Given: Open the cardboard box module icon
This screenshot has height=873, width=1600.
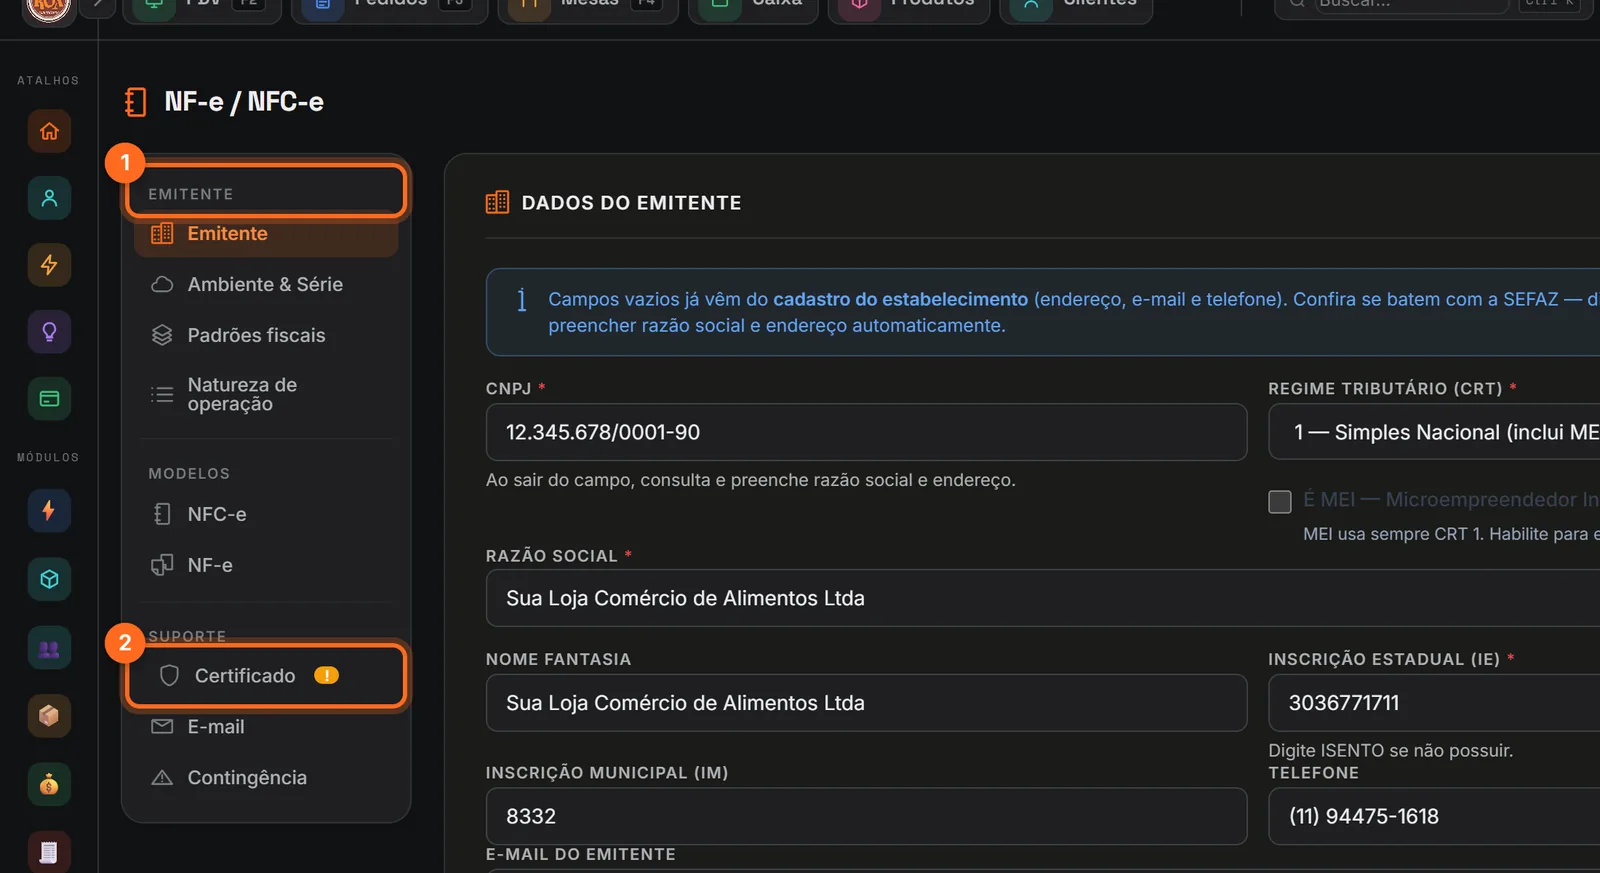Looking at the screenshot, I should click(49, 716).
